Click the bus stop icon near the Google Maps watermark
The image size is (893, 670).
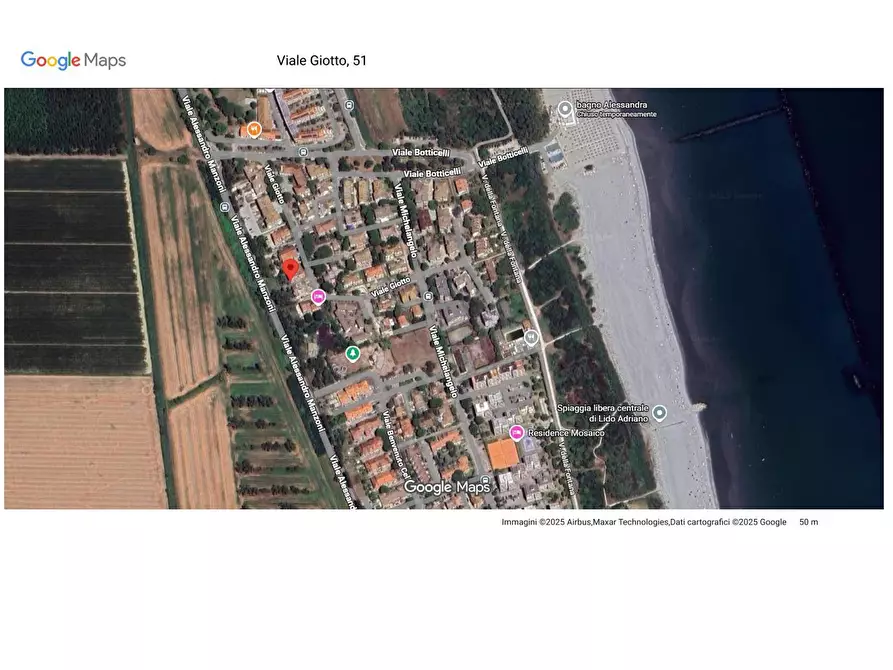pos(485,479)
